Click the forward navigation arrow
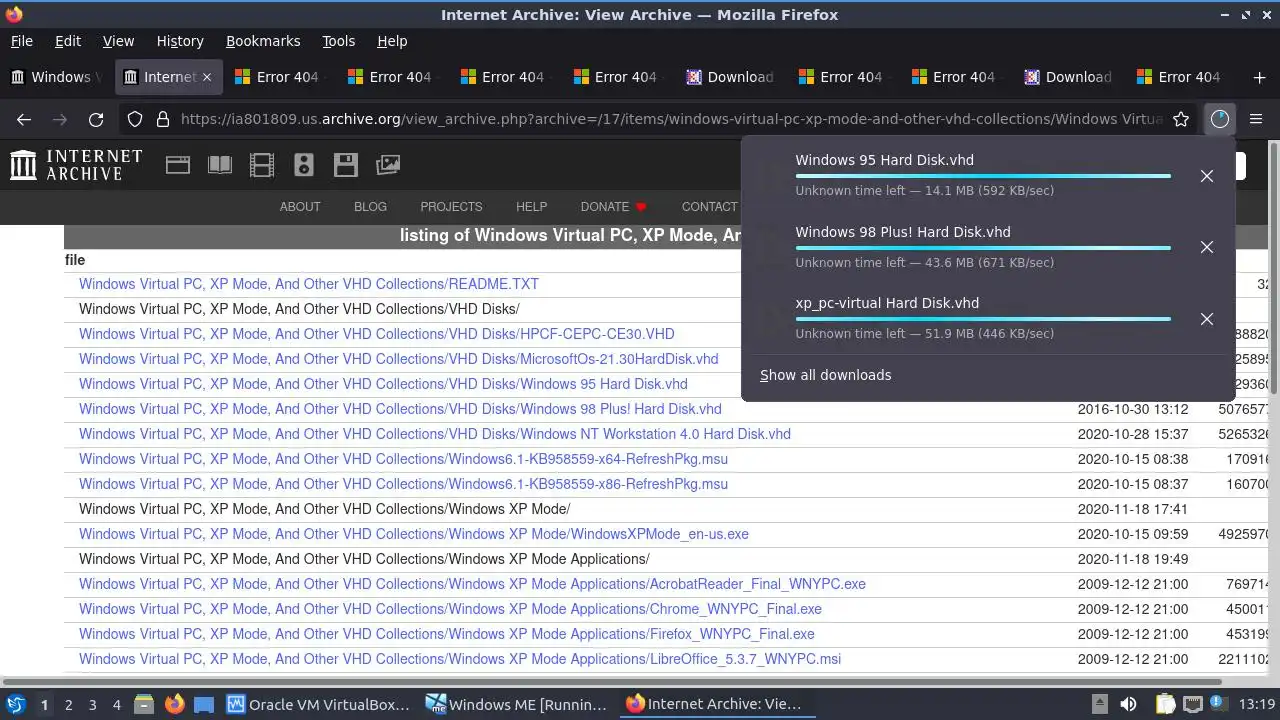Screen dimensions: 1280x720 point(60,119)
